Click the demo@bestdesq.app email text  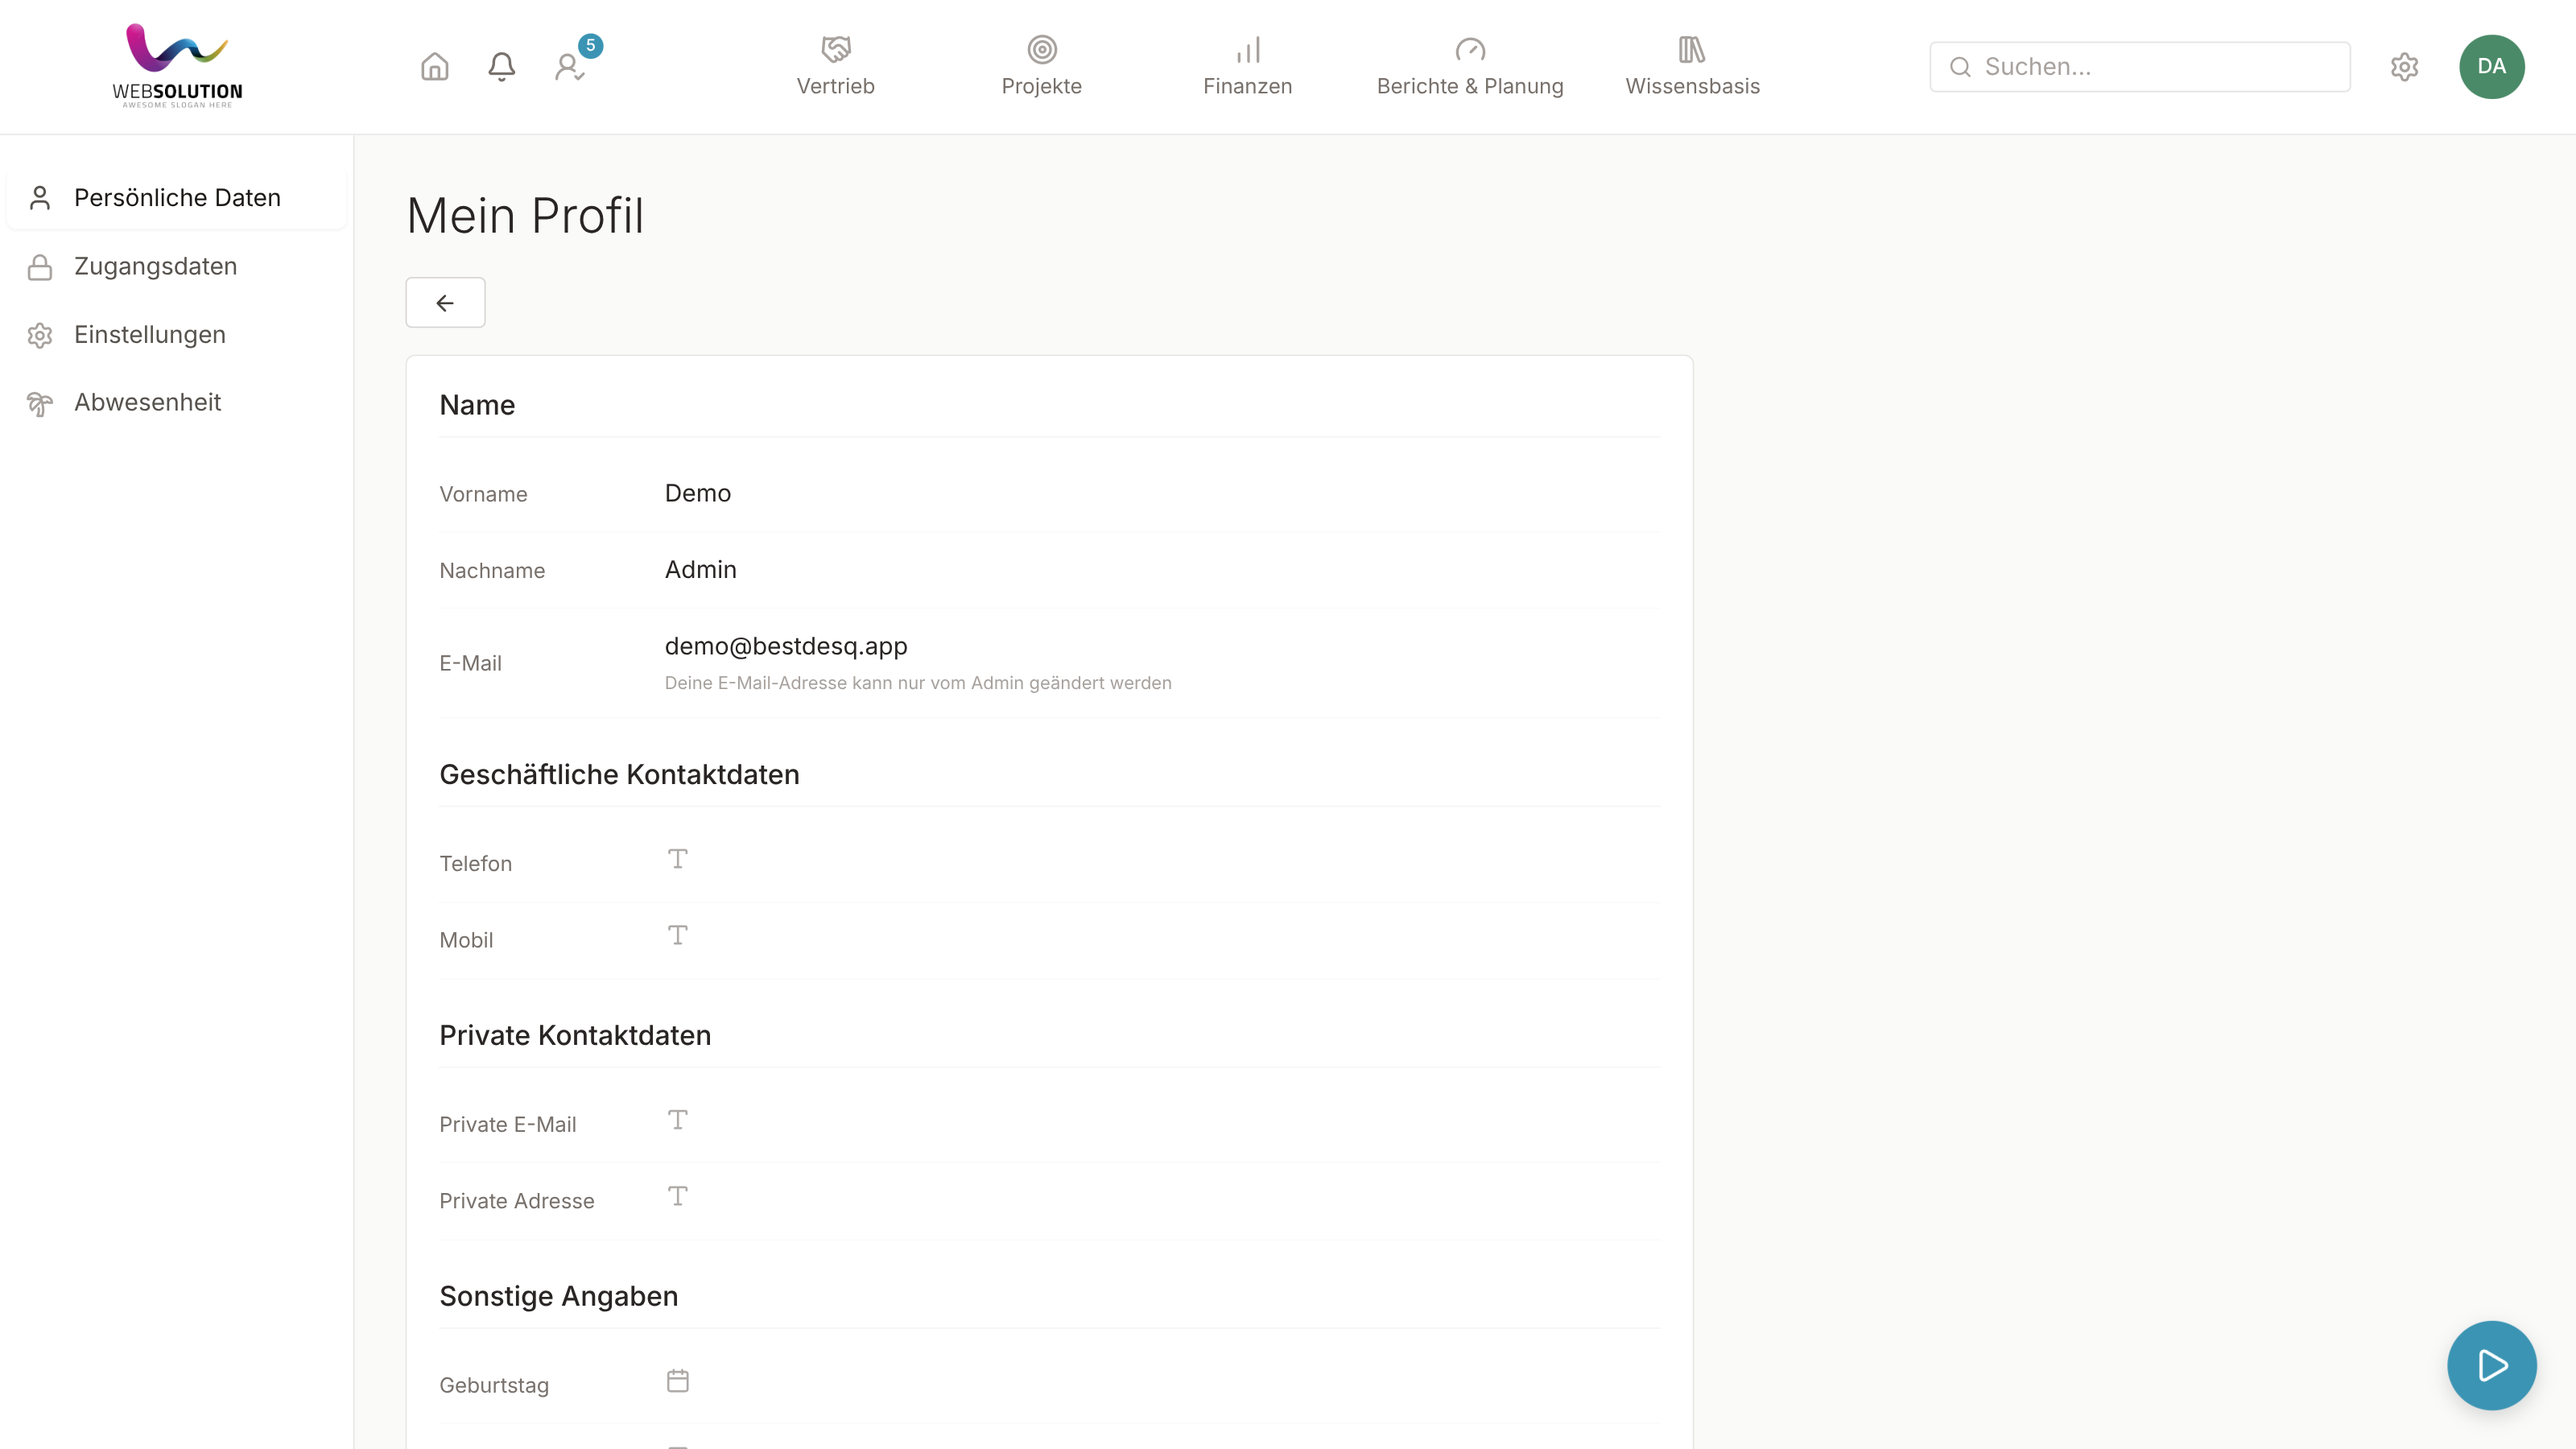pos(786,646)
